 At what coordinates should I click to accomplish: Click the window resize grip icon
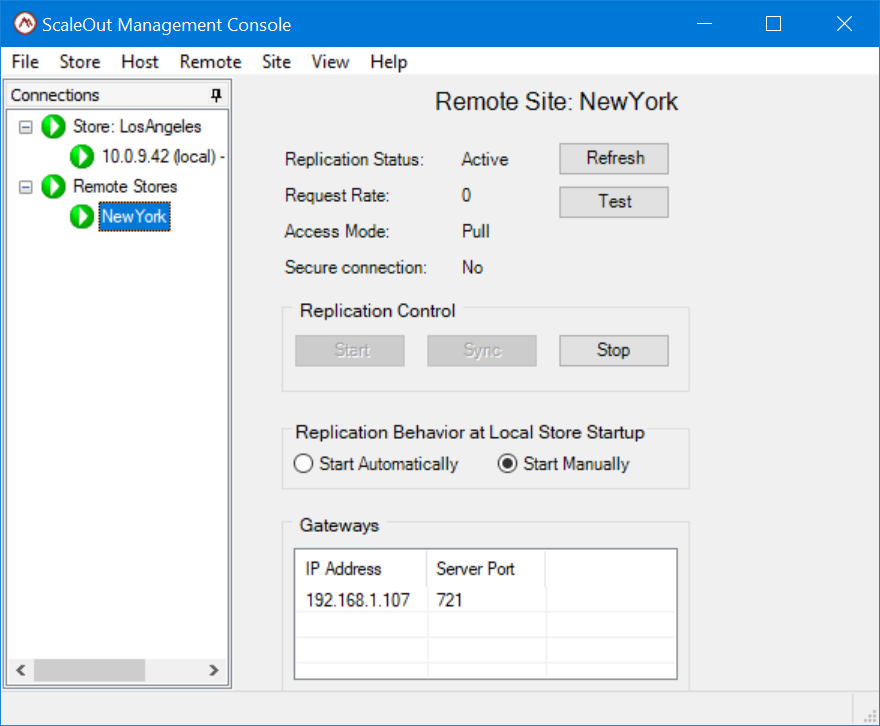[x=870, y=716]
